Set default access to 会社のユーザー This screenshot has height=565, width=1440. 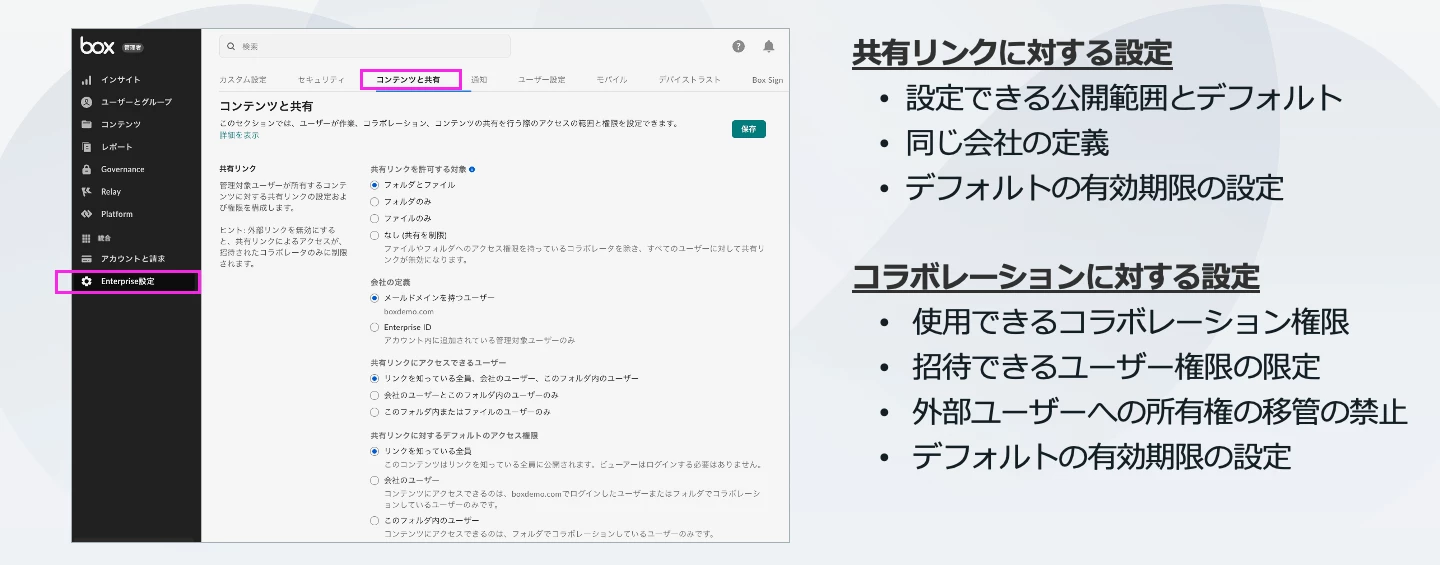[375, 481]
